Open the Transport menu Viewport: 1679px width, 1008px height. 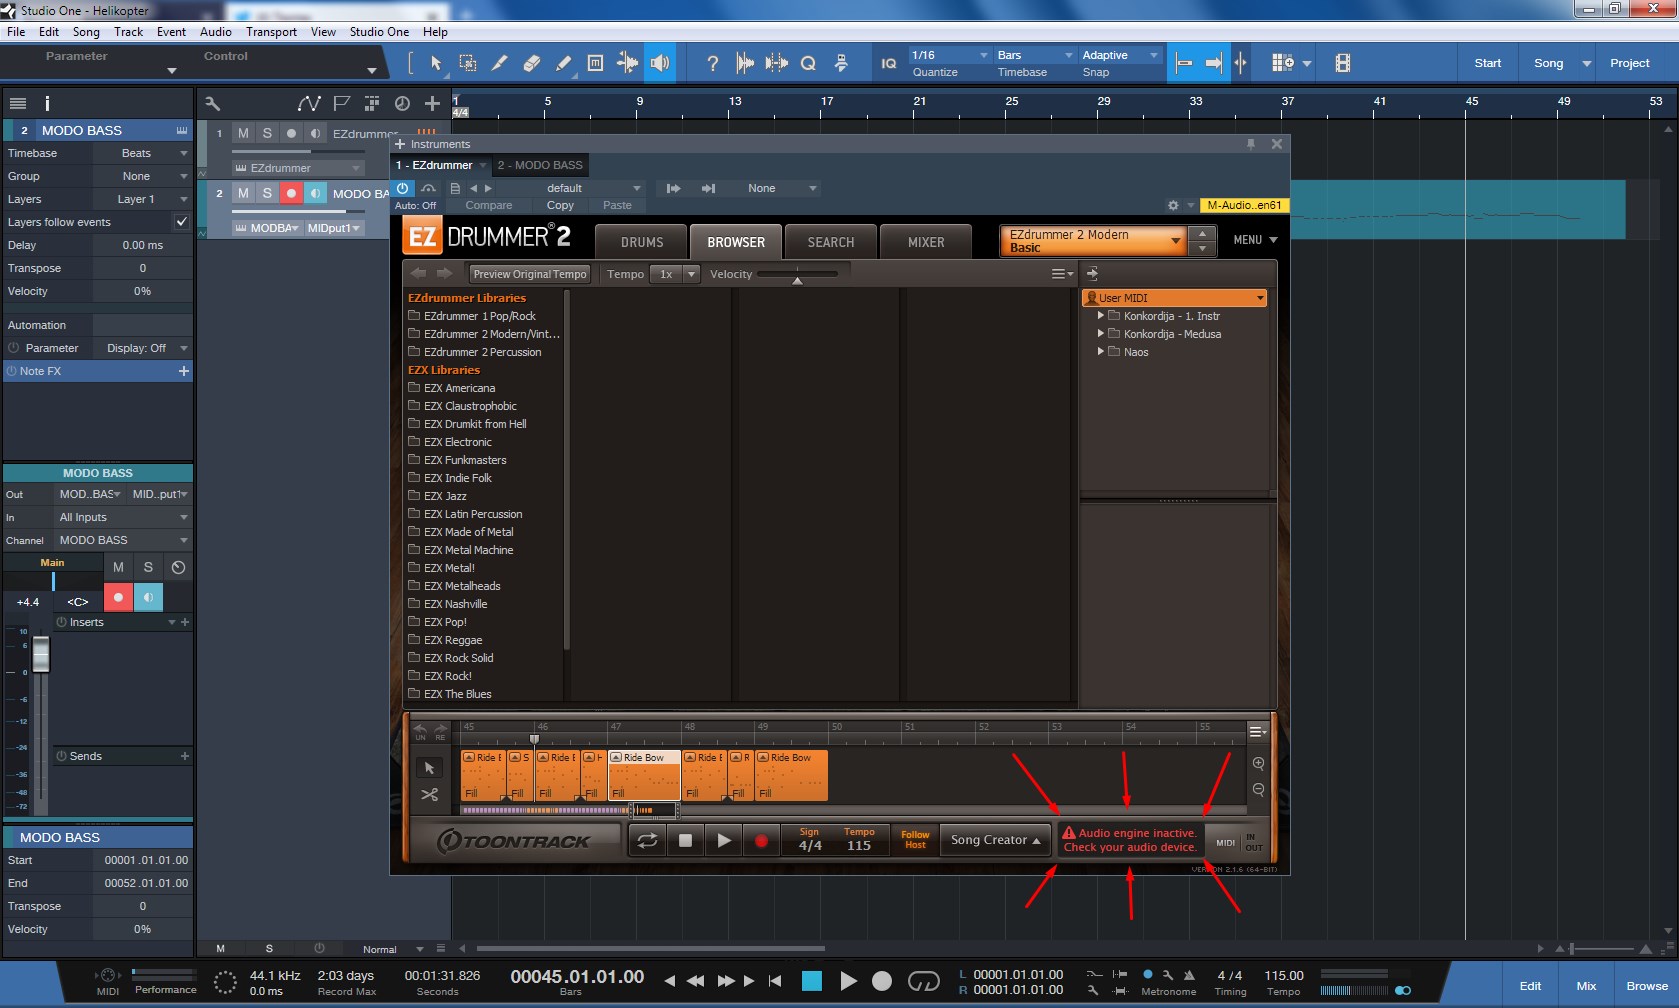[x=271, y=32]
